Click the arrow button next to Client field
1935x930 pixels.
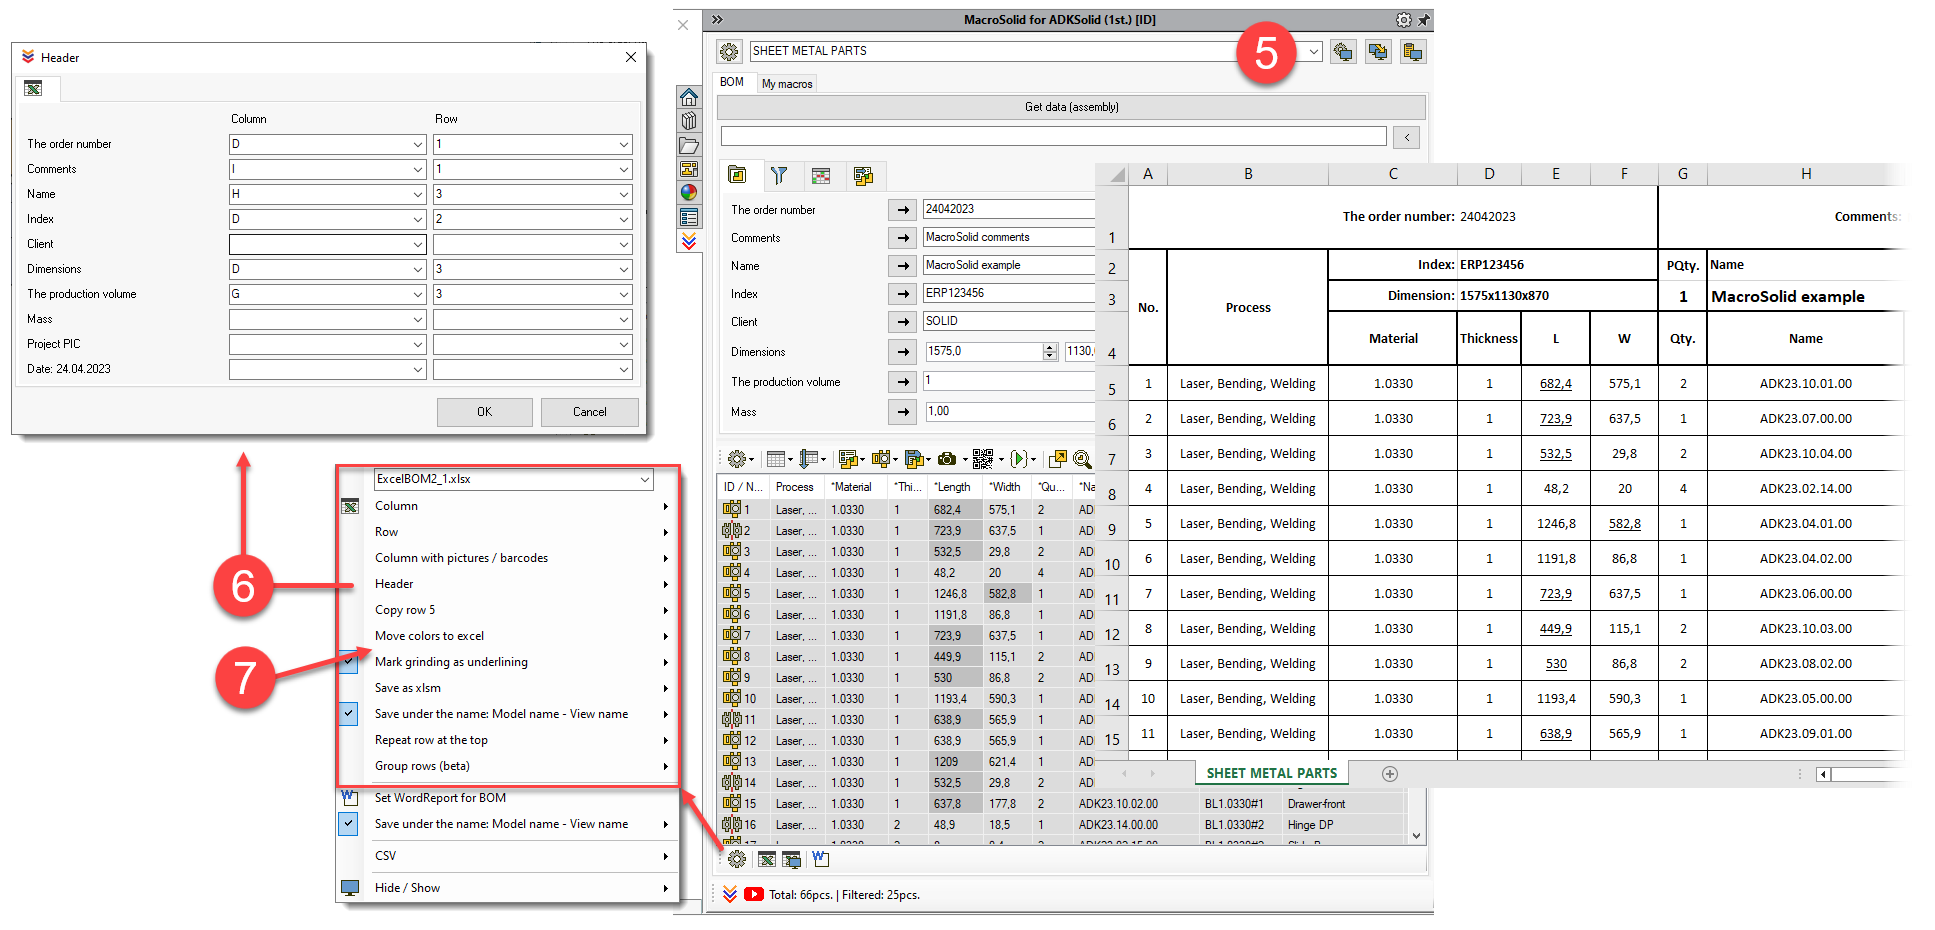(x=903, y=321)
